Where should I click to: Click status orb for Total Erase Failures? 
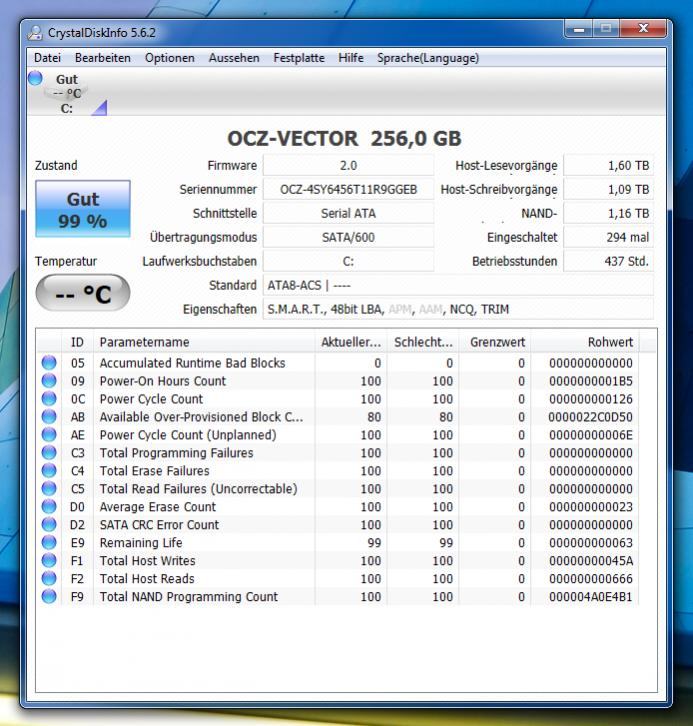49,471
